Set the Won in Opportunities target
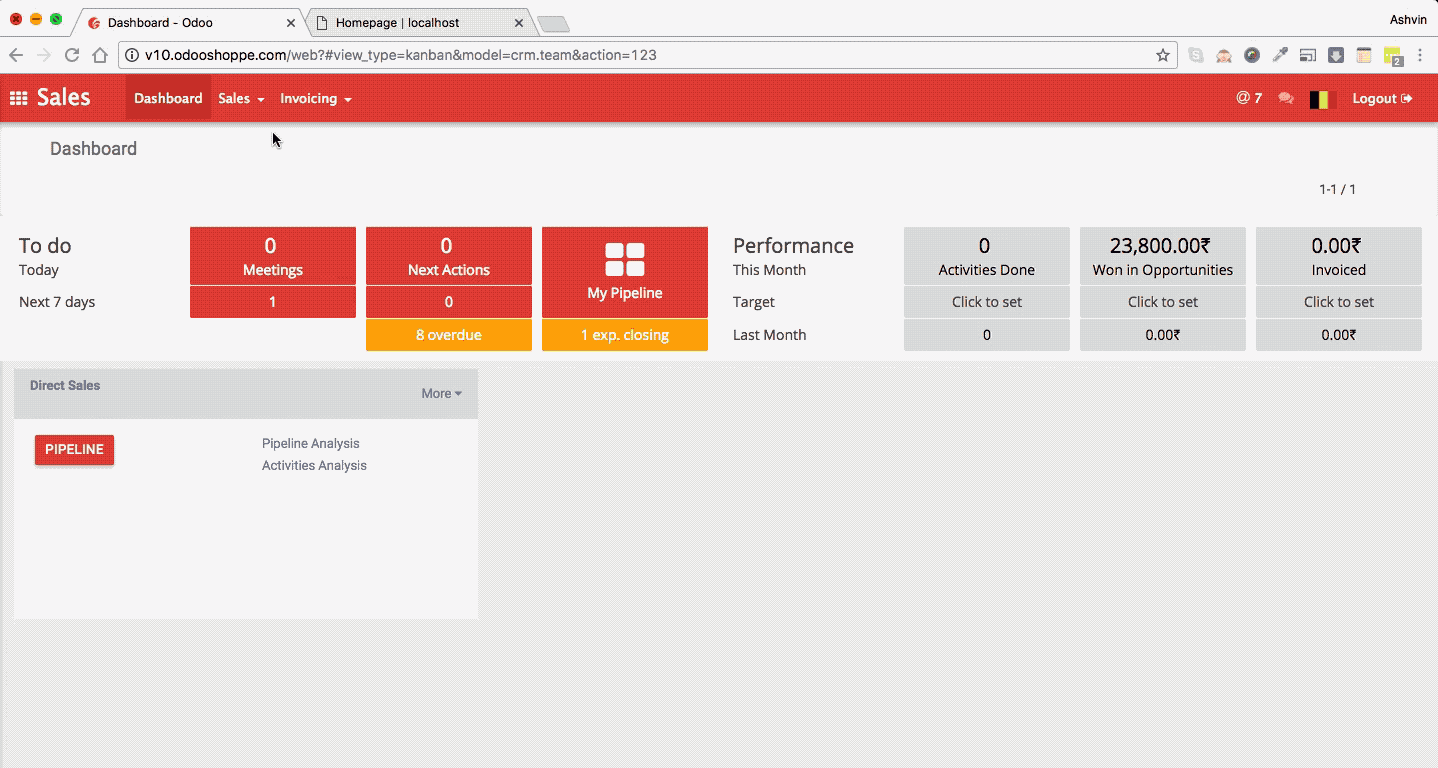This screenshot has width=1438, height=768. tap(1163, 302)
